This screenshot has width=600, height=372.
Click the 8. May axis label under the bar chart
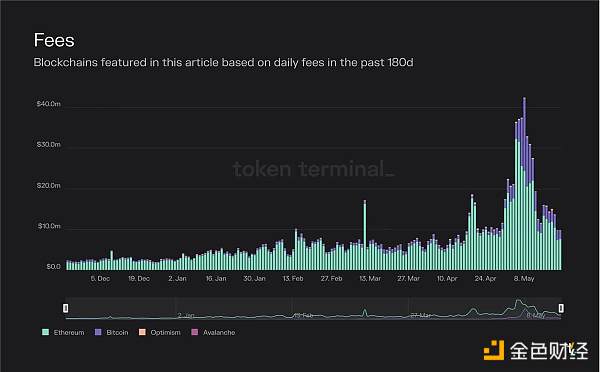click(x=524, y=279)
